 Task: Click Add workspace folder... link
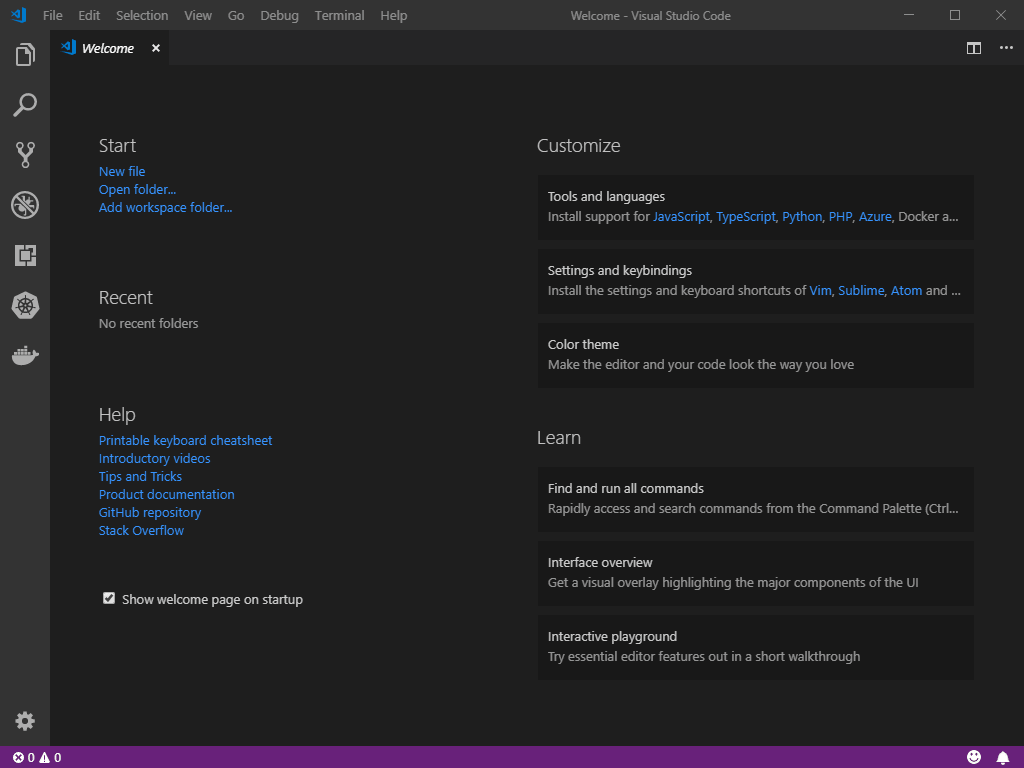(165, 208)
